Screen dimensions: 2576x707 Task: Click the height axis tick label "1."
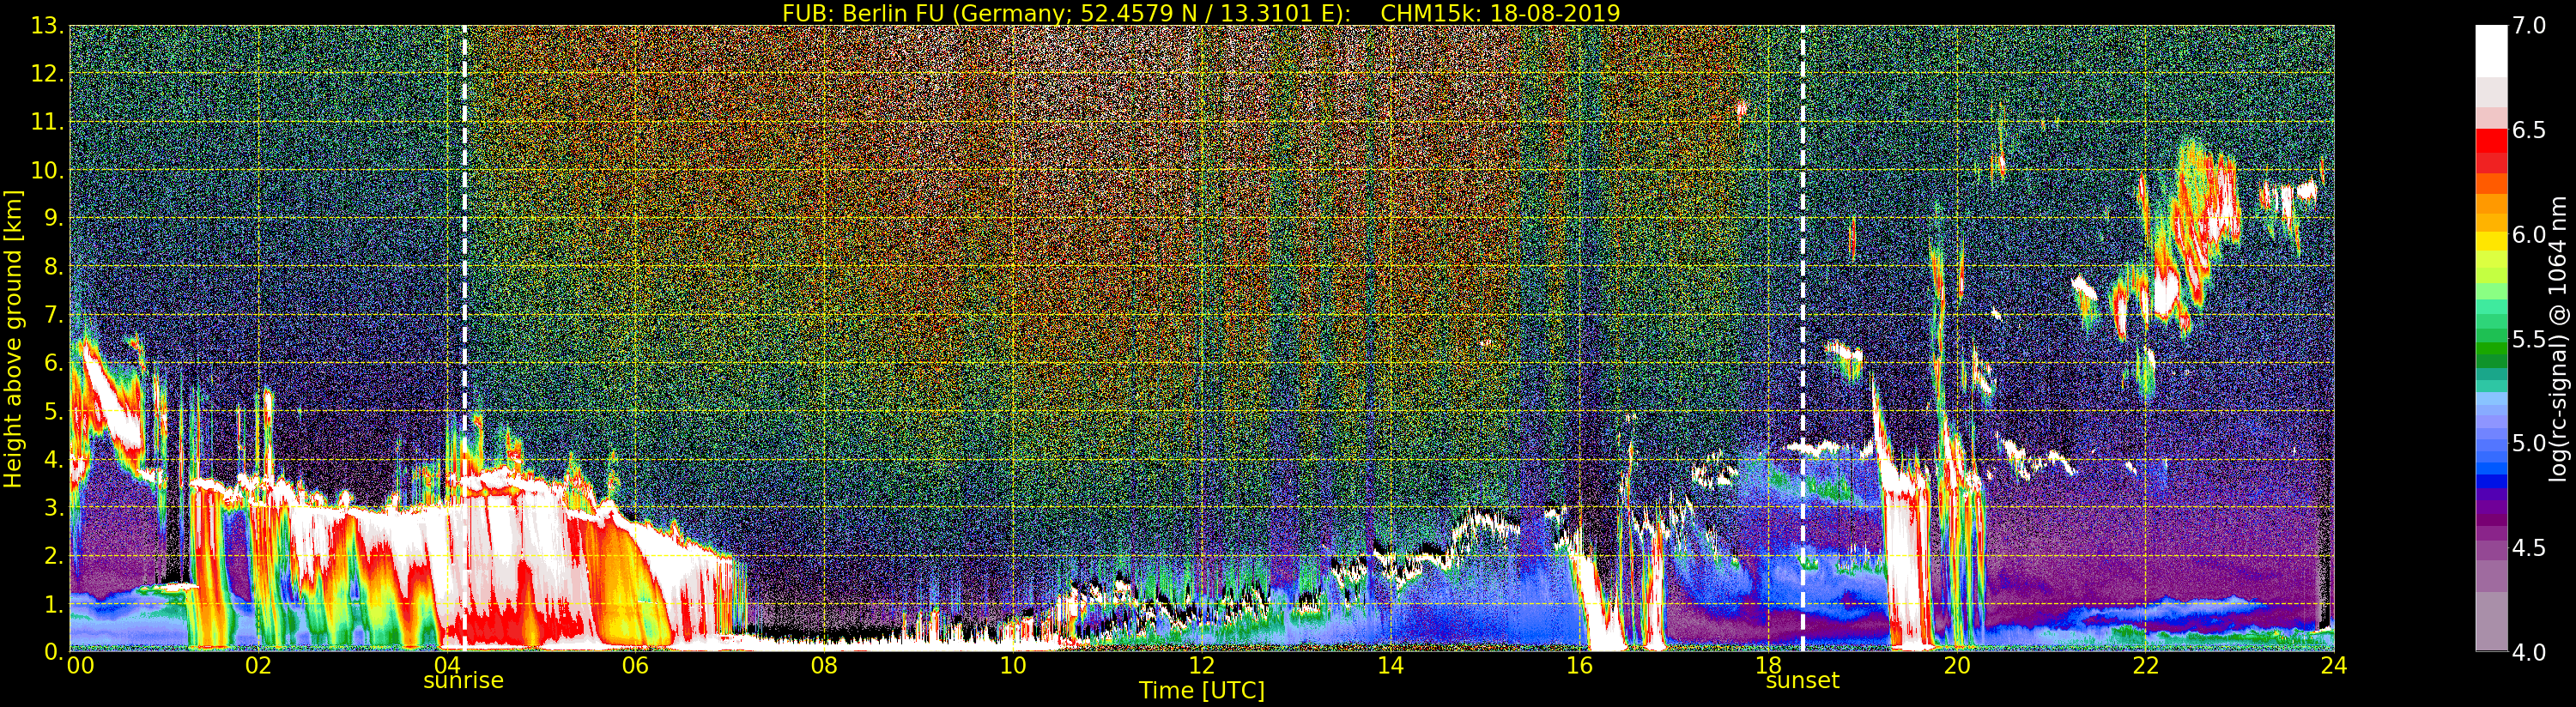tap(54, 604)
